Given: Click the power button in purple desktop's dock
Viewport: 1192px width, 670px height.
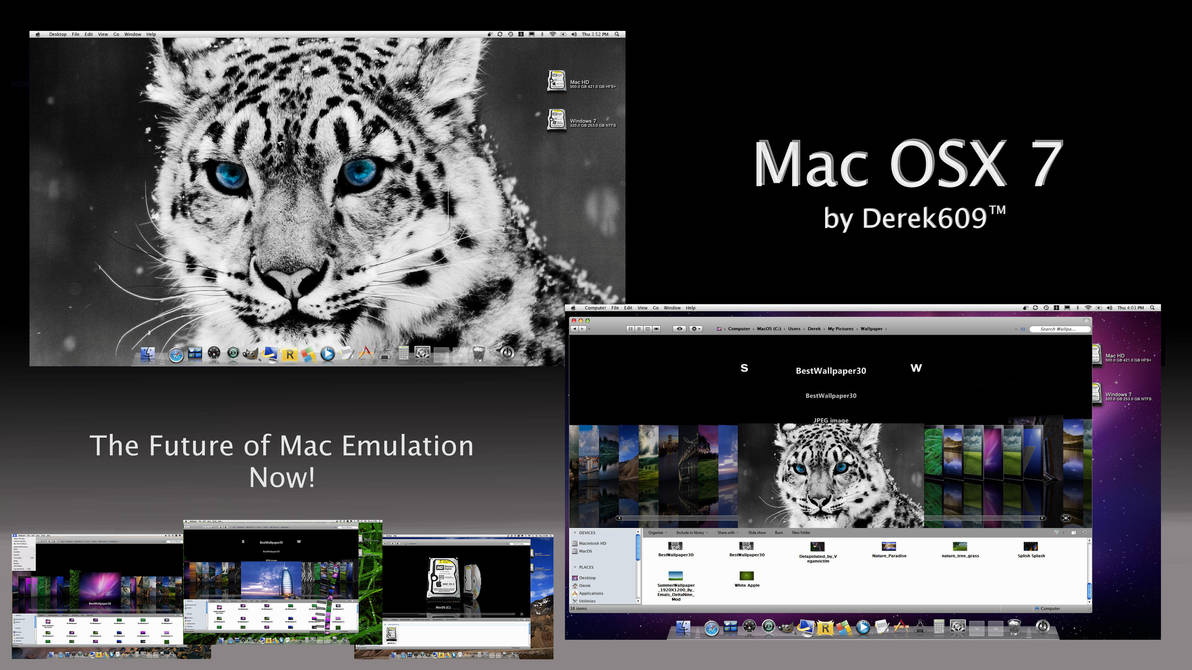Looking at the screenshot, I should [x=1043, y=626].
